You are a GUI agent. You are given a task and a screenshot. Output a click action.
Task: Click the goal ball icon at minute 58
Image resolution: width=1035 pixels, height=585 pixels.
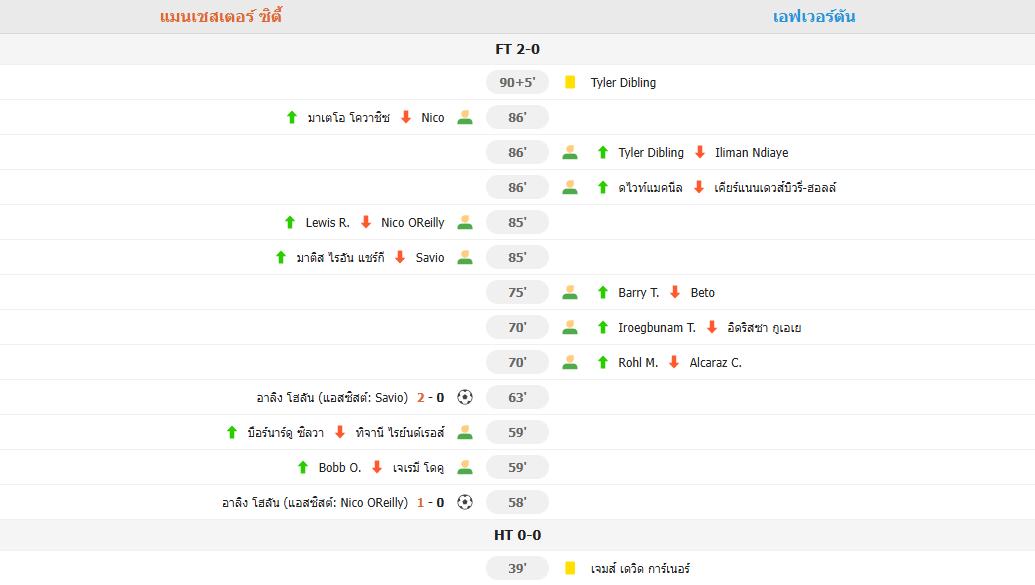[x=464, y=502]
